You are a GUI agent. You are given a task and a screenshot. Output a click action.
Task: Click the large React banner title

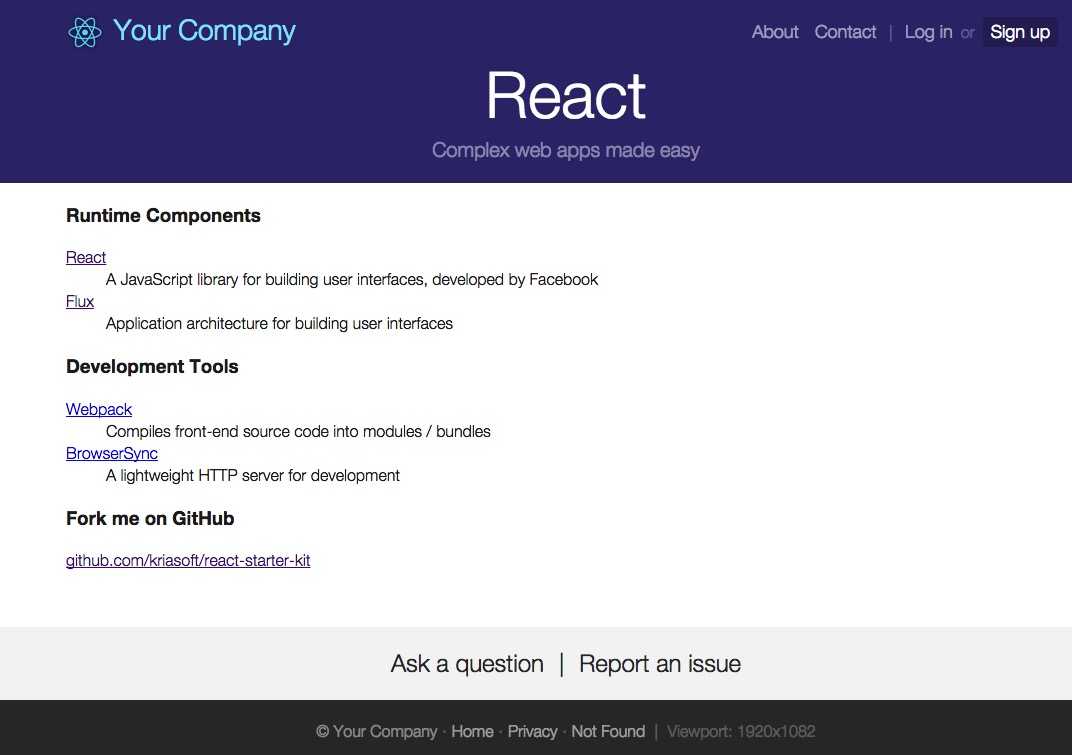566,96
